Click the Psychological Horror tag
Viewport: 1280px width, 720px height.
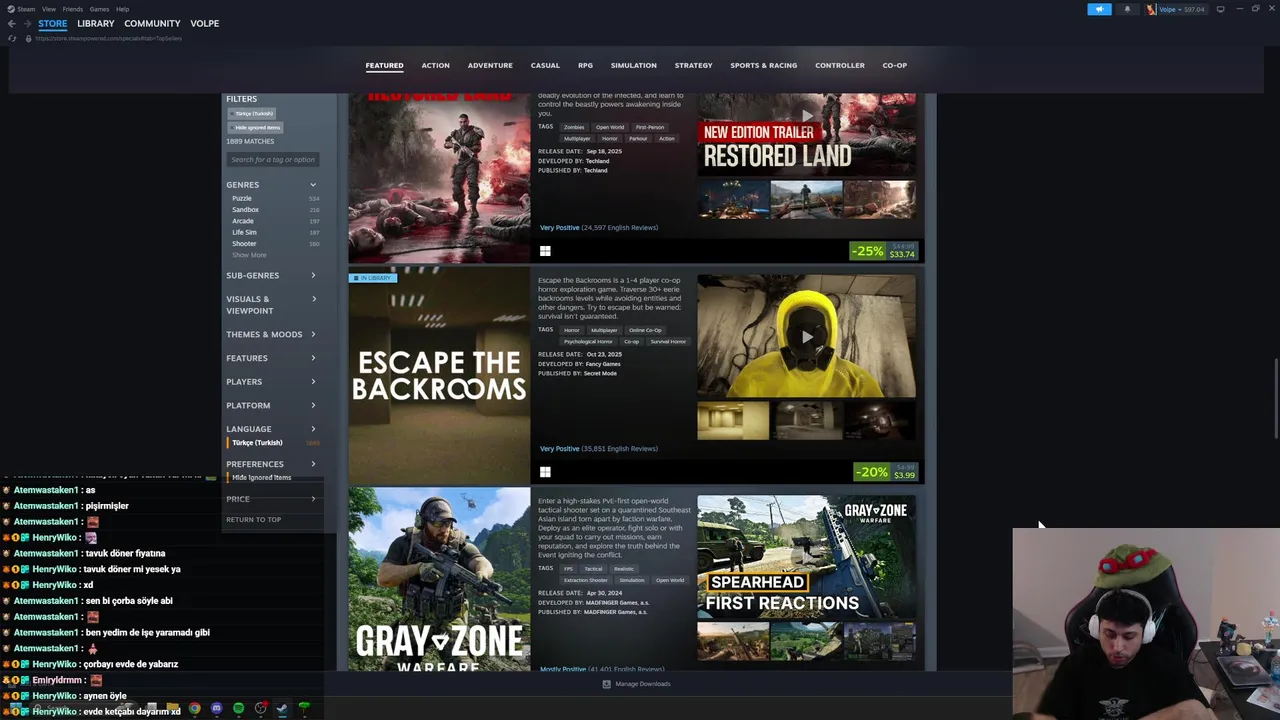click(588, 342)
